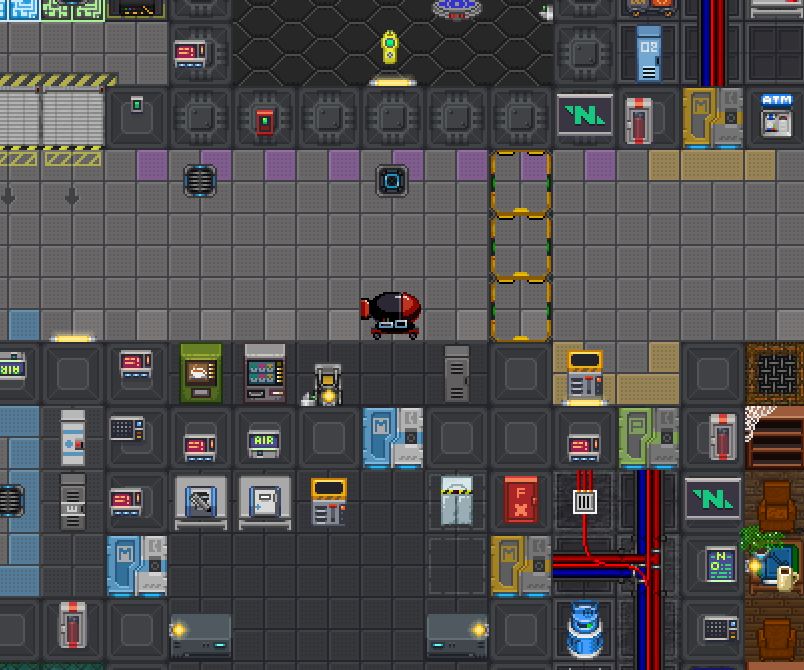The image size is (804, 670).
Task: Grab the cream coffee mug on the table
Action: [x=785, y=578]
